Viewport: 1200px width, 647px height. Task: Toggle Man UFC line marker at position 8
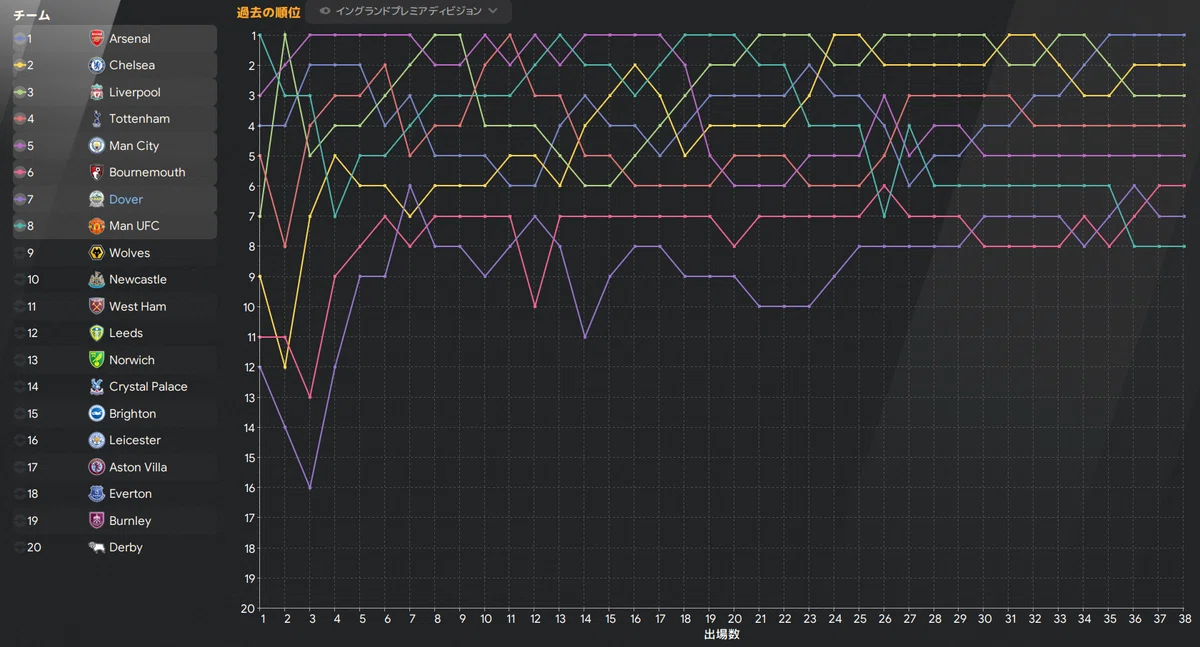click(20, 226)
